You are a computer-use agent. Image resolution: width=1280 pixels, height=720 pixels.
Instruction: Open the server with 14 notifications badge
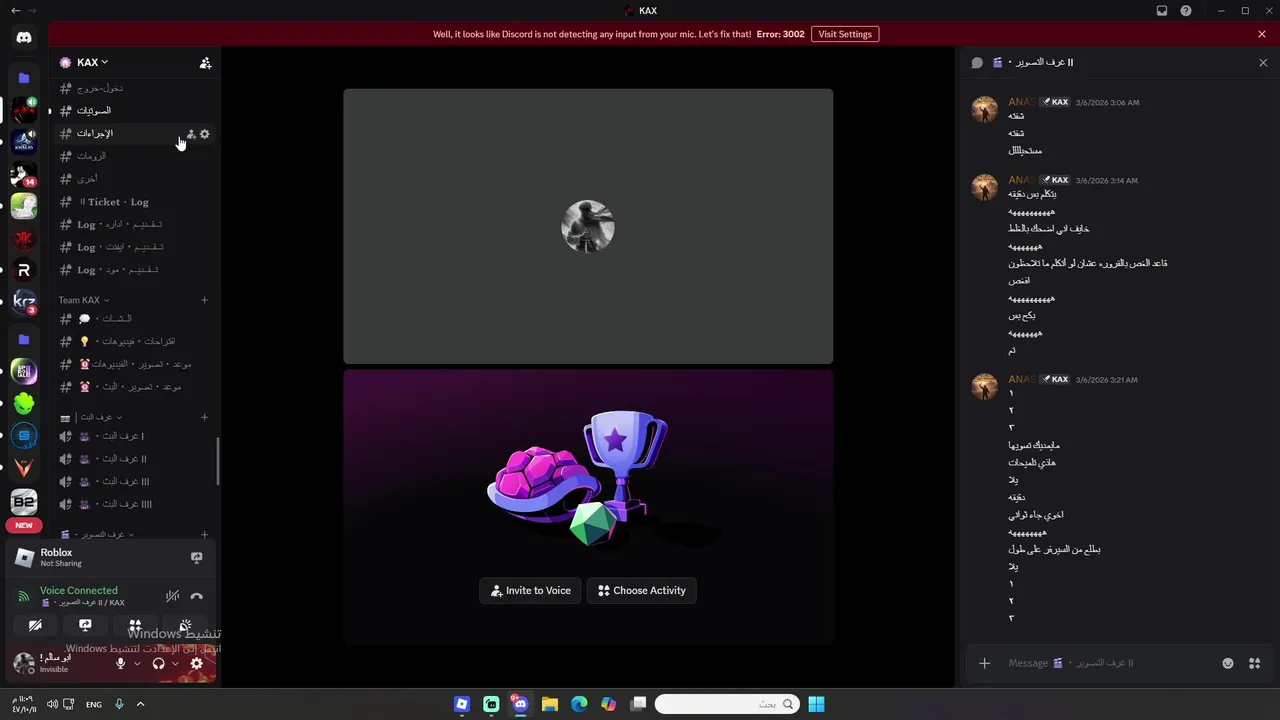click(24, 174)
